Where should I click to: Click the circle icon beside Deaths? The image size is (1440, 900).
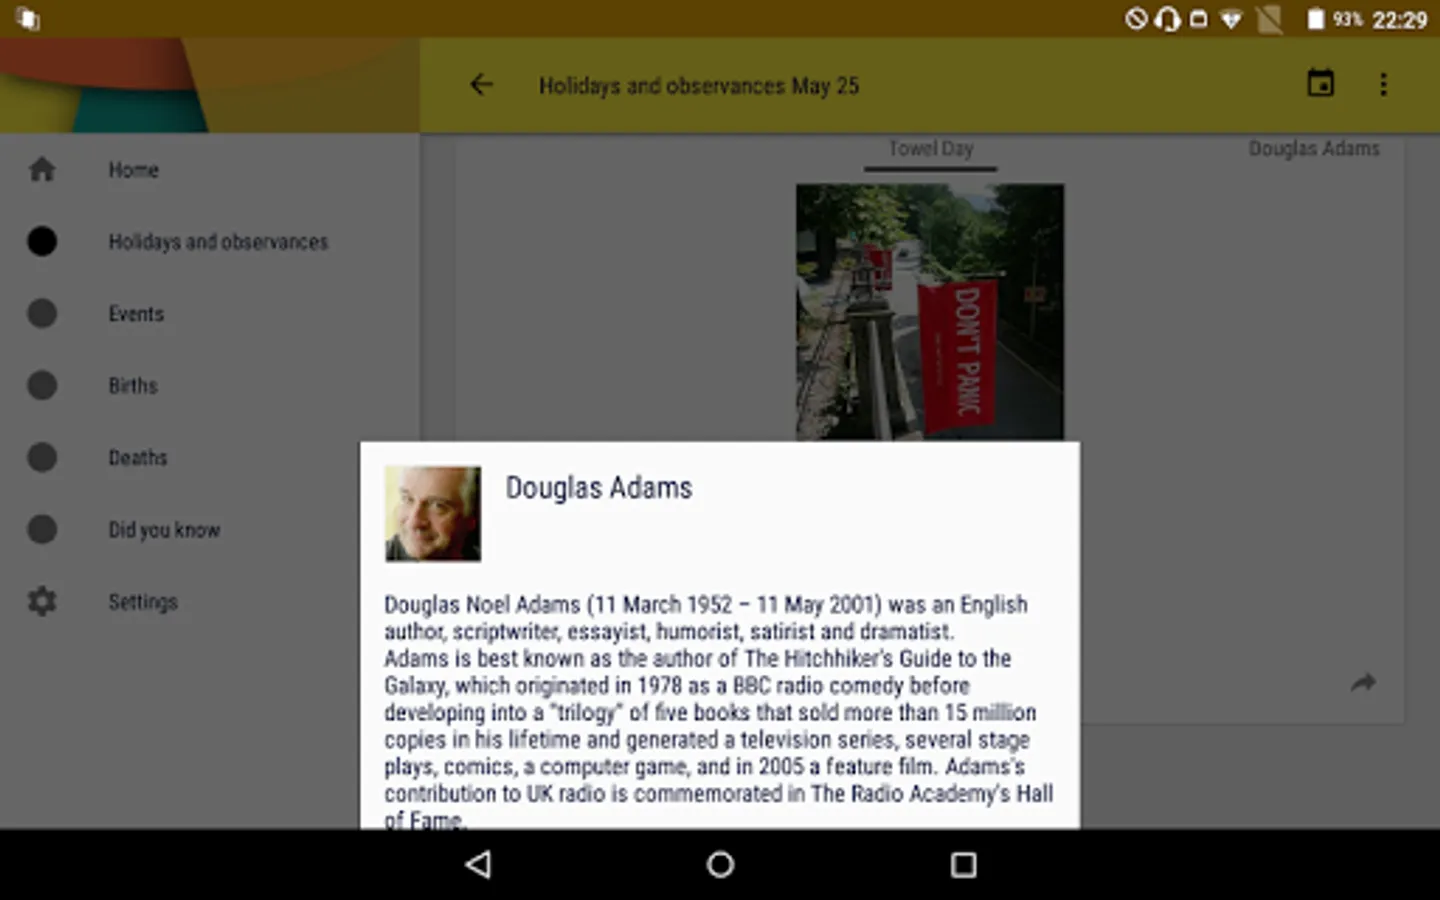42,457
